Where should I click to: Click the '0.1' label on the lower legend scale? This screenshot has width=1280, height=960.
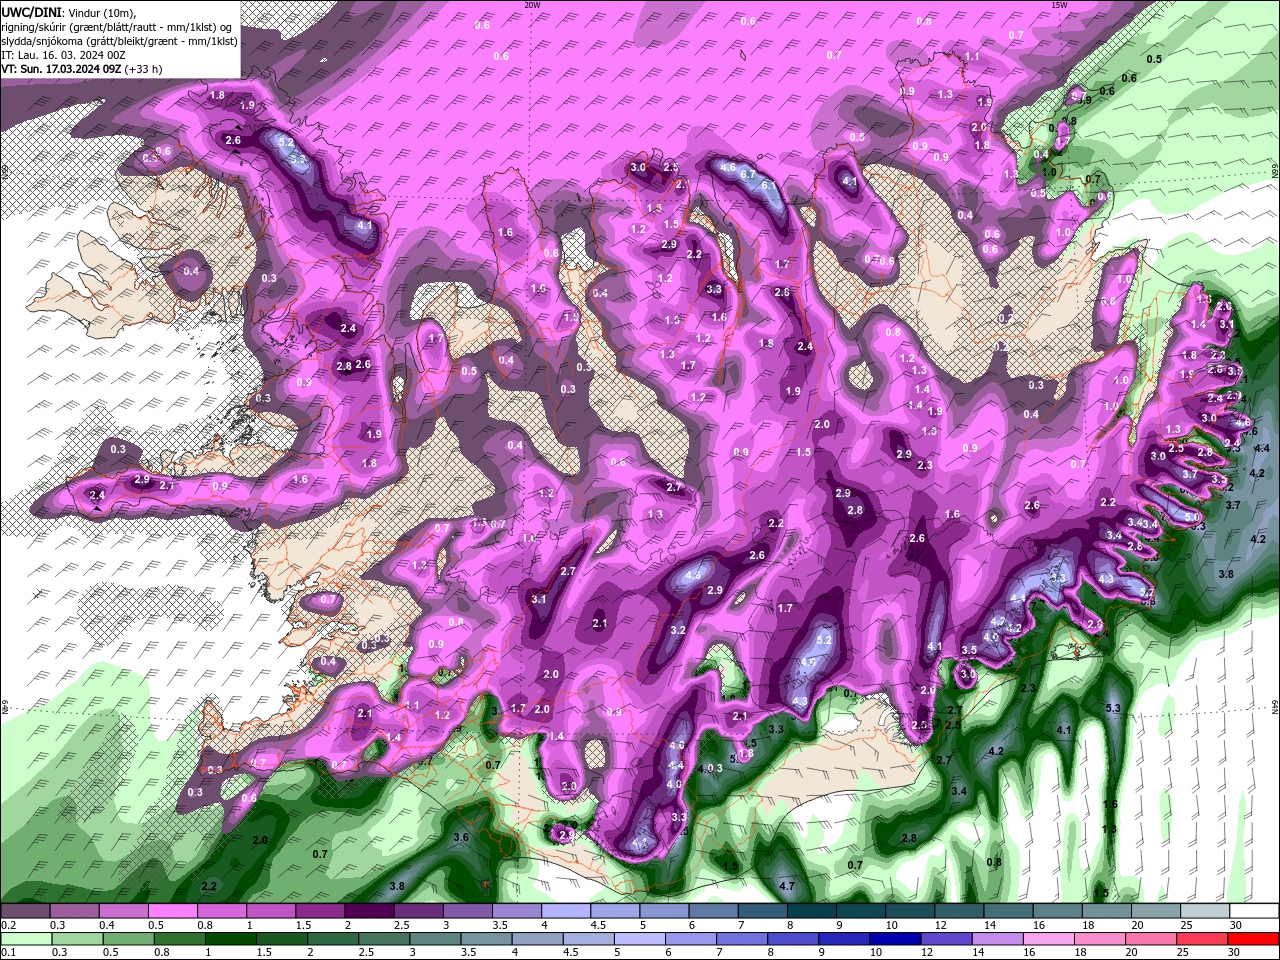8,953
